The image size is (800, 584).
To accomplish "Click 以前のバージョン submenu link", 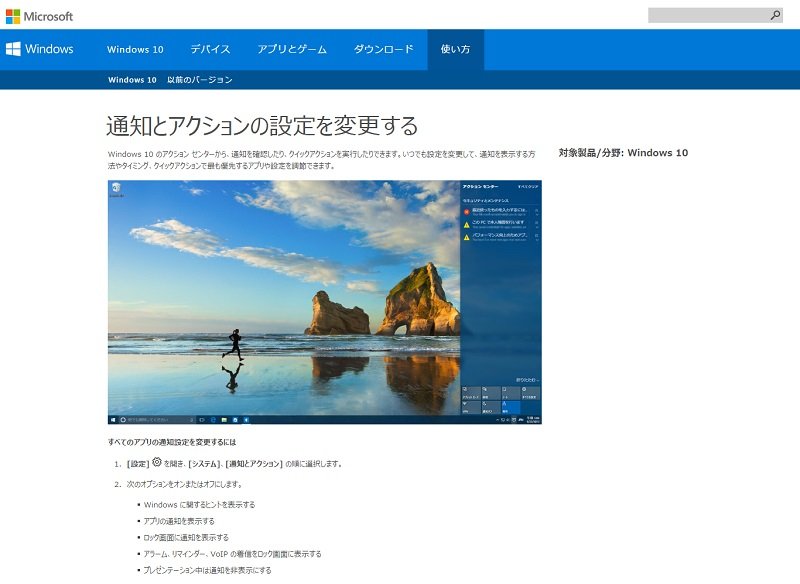I will click(200, 80).
